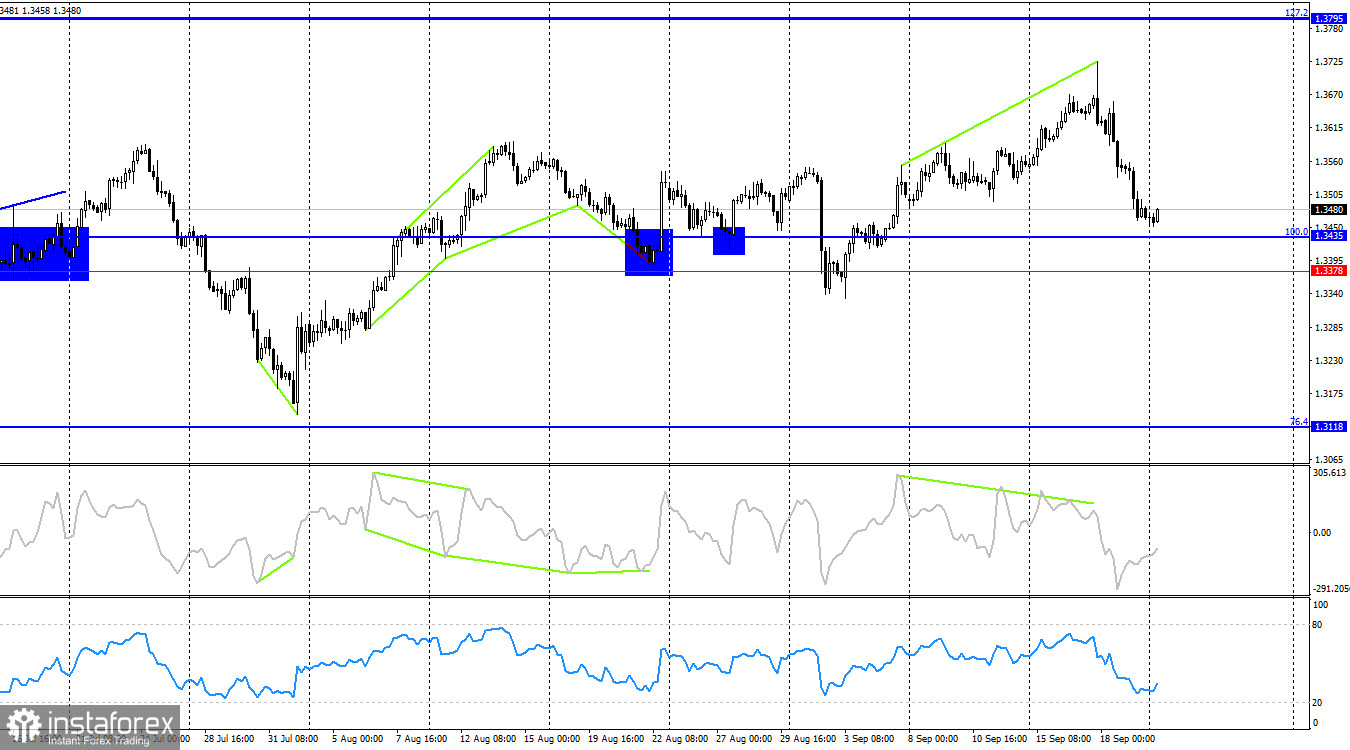Select the green trendline over September highs

1000,113
